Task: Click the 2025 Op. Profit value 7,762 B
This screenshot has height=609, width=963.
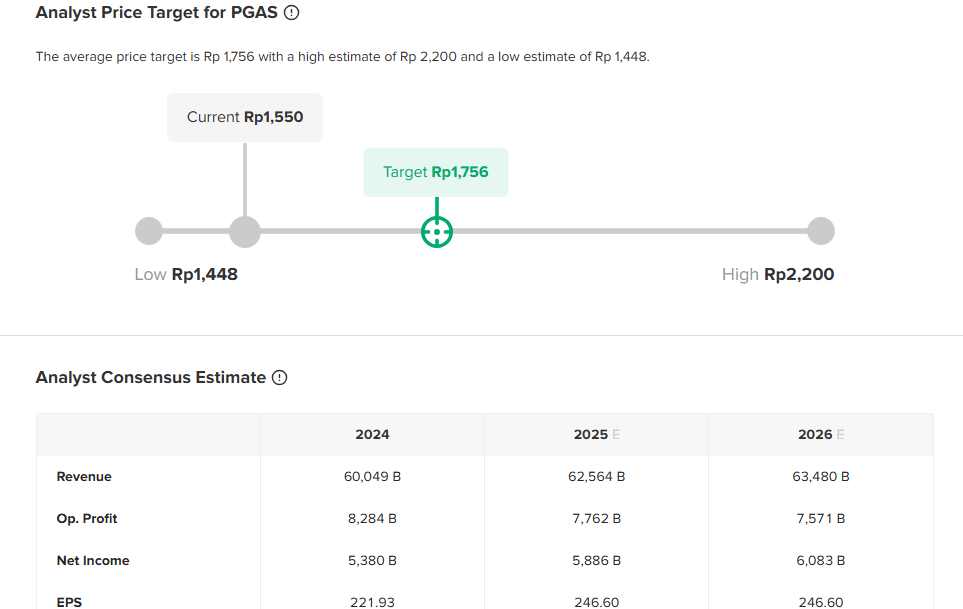Action: [x=596, y=519]
